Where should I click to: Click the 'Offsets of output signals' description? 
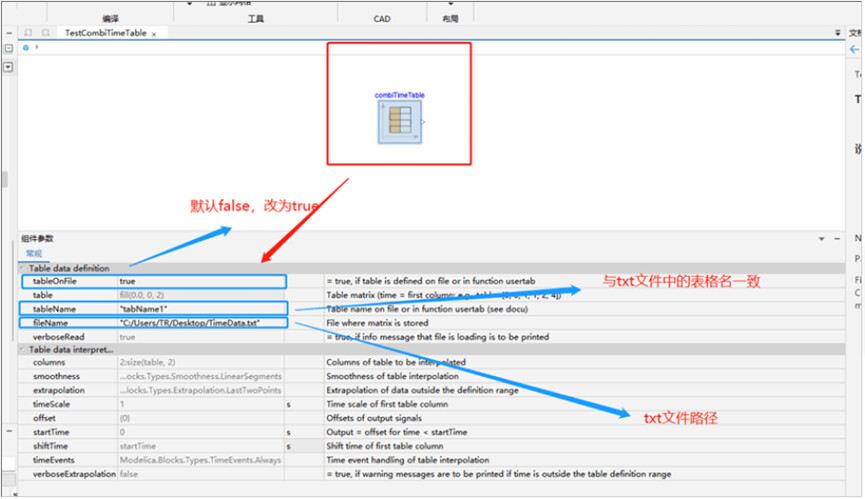click(x=374, y=418)
